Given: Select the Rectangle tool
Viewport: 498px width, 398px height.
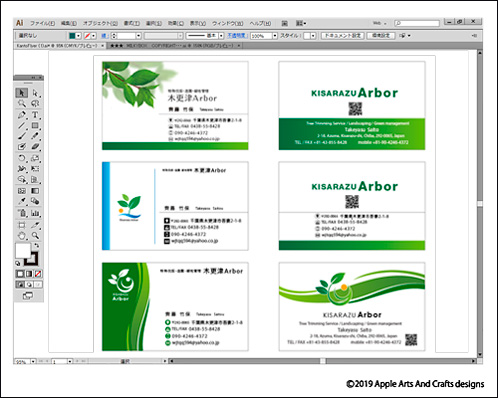Looking at the screenshot, I should [35, 126].
